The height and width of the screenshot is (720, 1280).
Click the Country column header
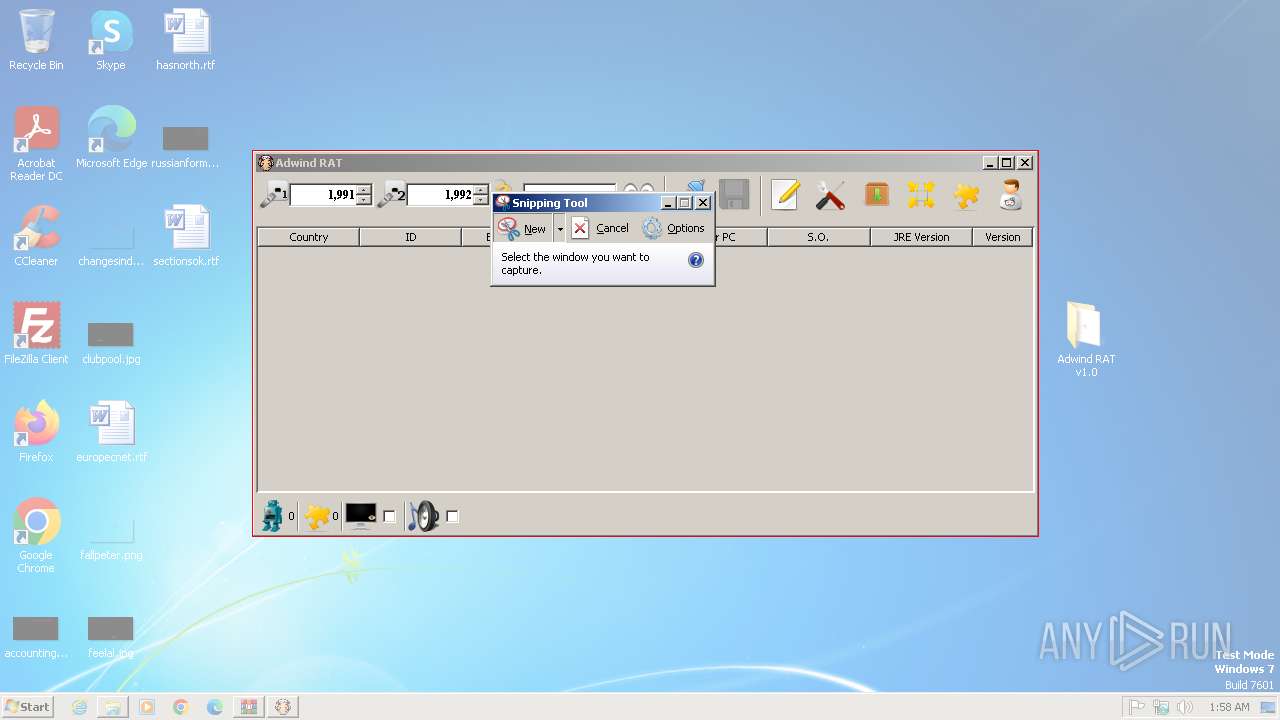[309, 237]
